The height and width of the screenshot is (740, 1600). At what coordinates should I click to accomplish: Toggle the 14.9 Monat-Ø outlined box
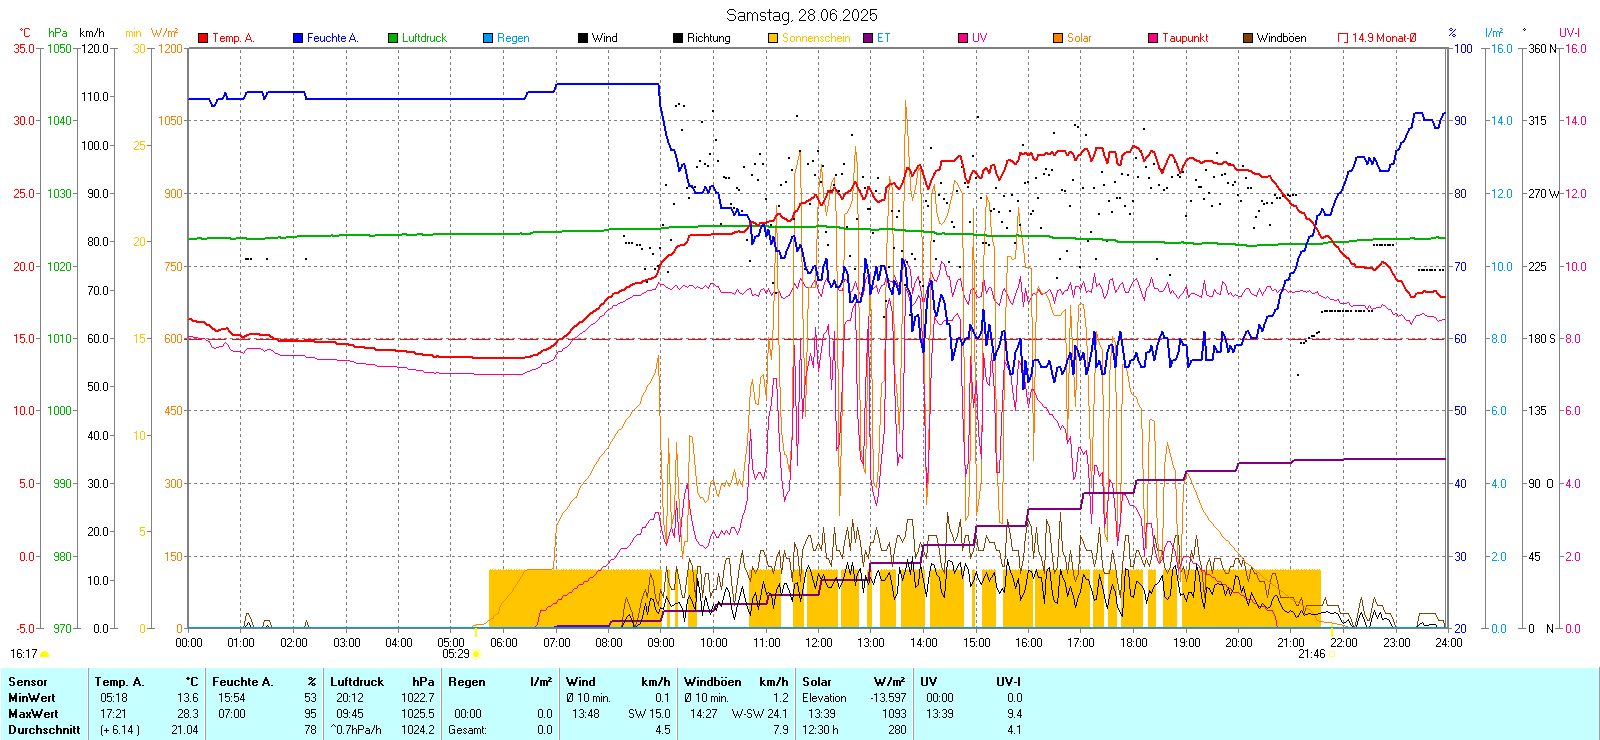click(x=1343, y=38)
